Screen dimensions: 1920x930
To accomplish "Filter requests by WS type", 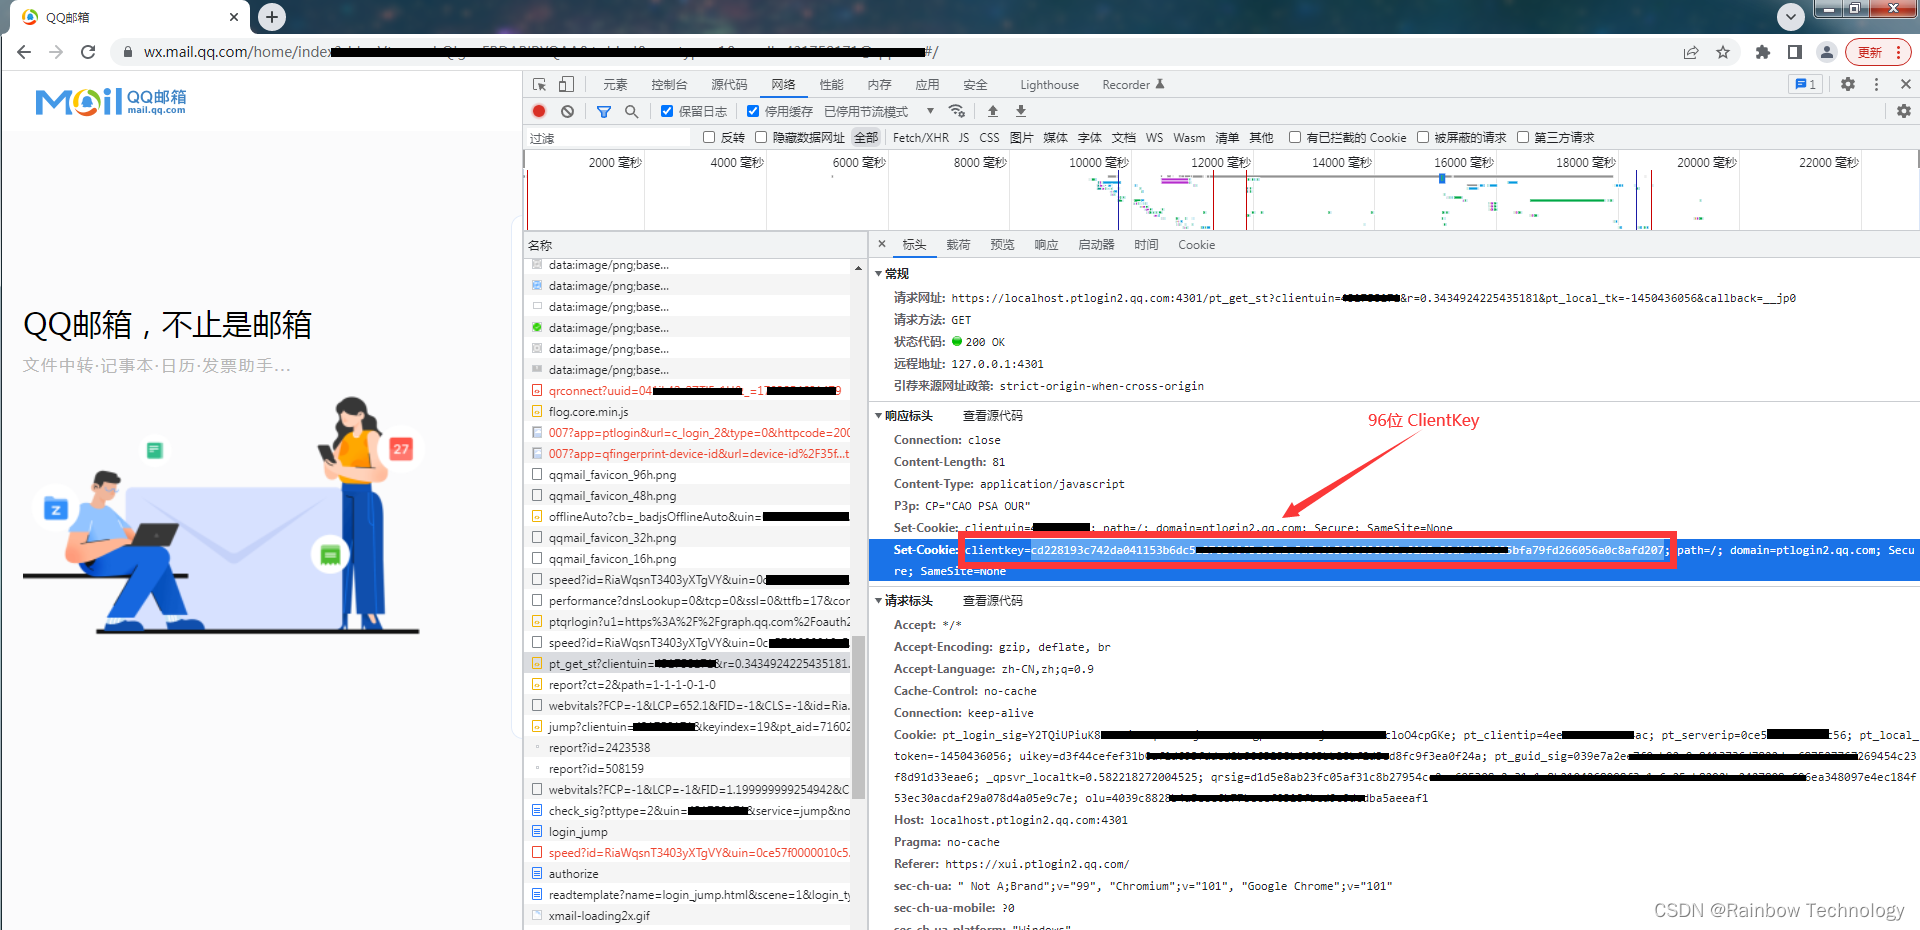I will coord(1154,137).
